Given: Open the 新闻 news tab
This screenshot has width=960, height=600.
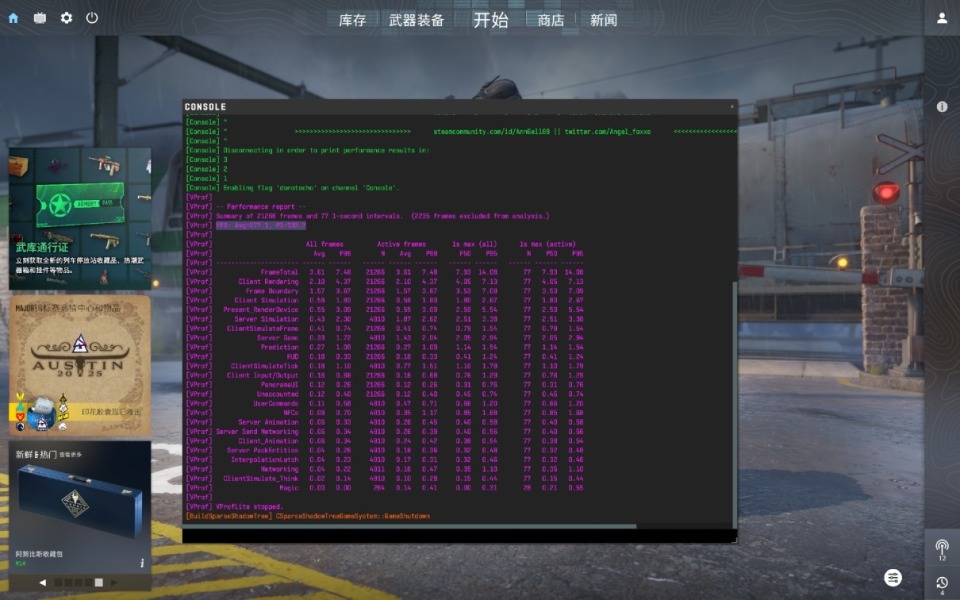Looking at the screenshot, I should pos(603,20).
